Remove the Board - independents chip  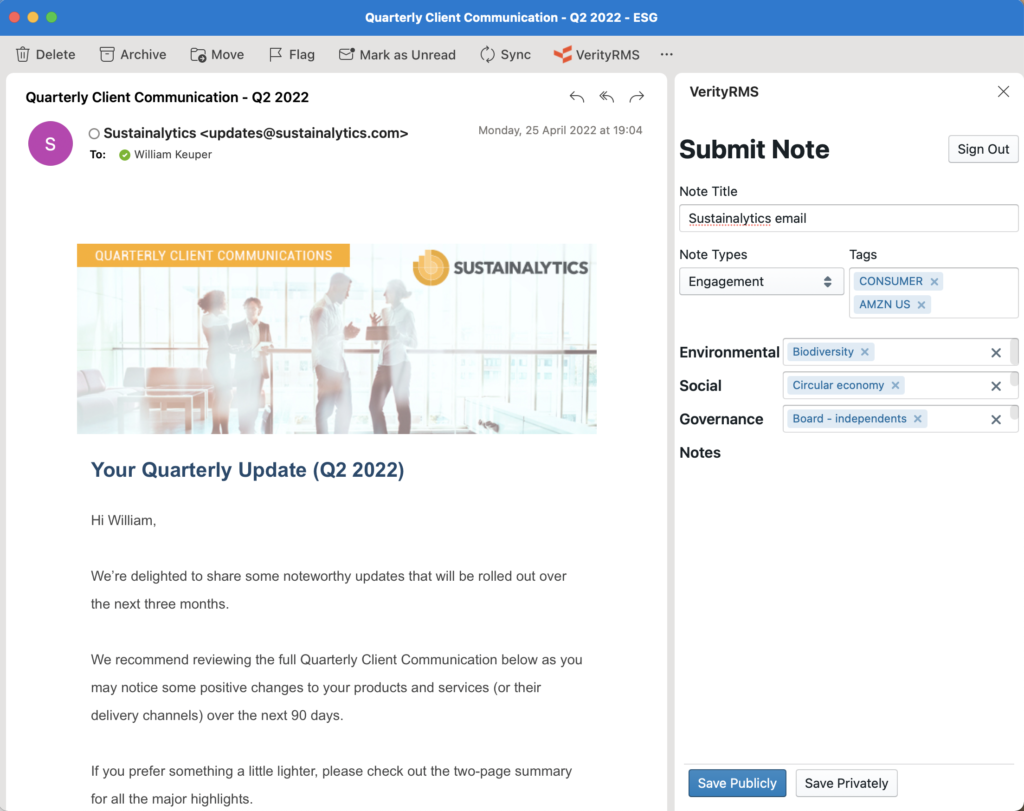918,419
